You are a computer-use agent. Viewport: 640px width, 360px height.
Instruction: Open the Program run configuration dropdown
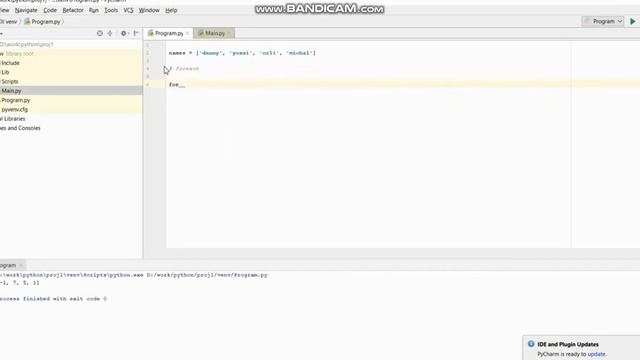603,21
